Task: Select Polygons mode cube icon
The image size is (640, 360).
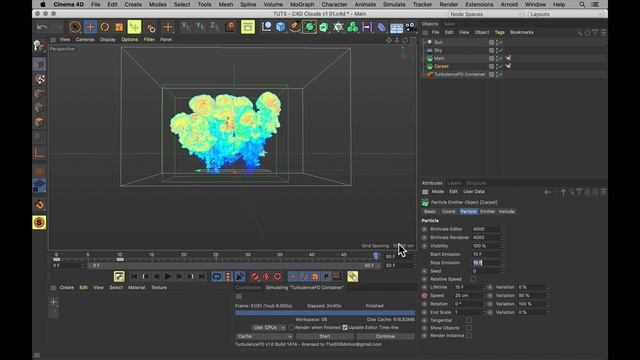Action: [40, 122]
